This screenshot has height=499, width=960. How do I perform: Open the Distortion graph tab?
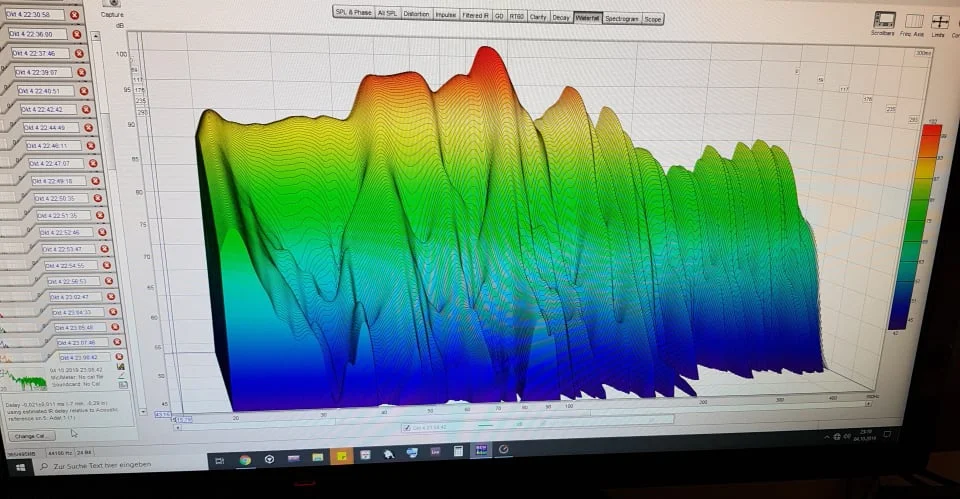coord(416,14)
